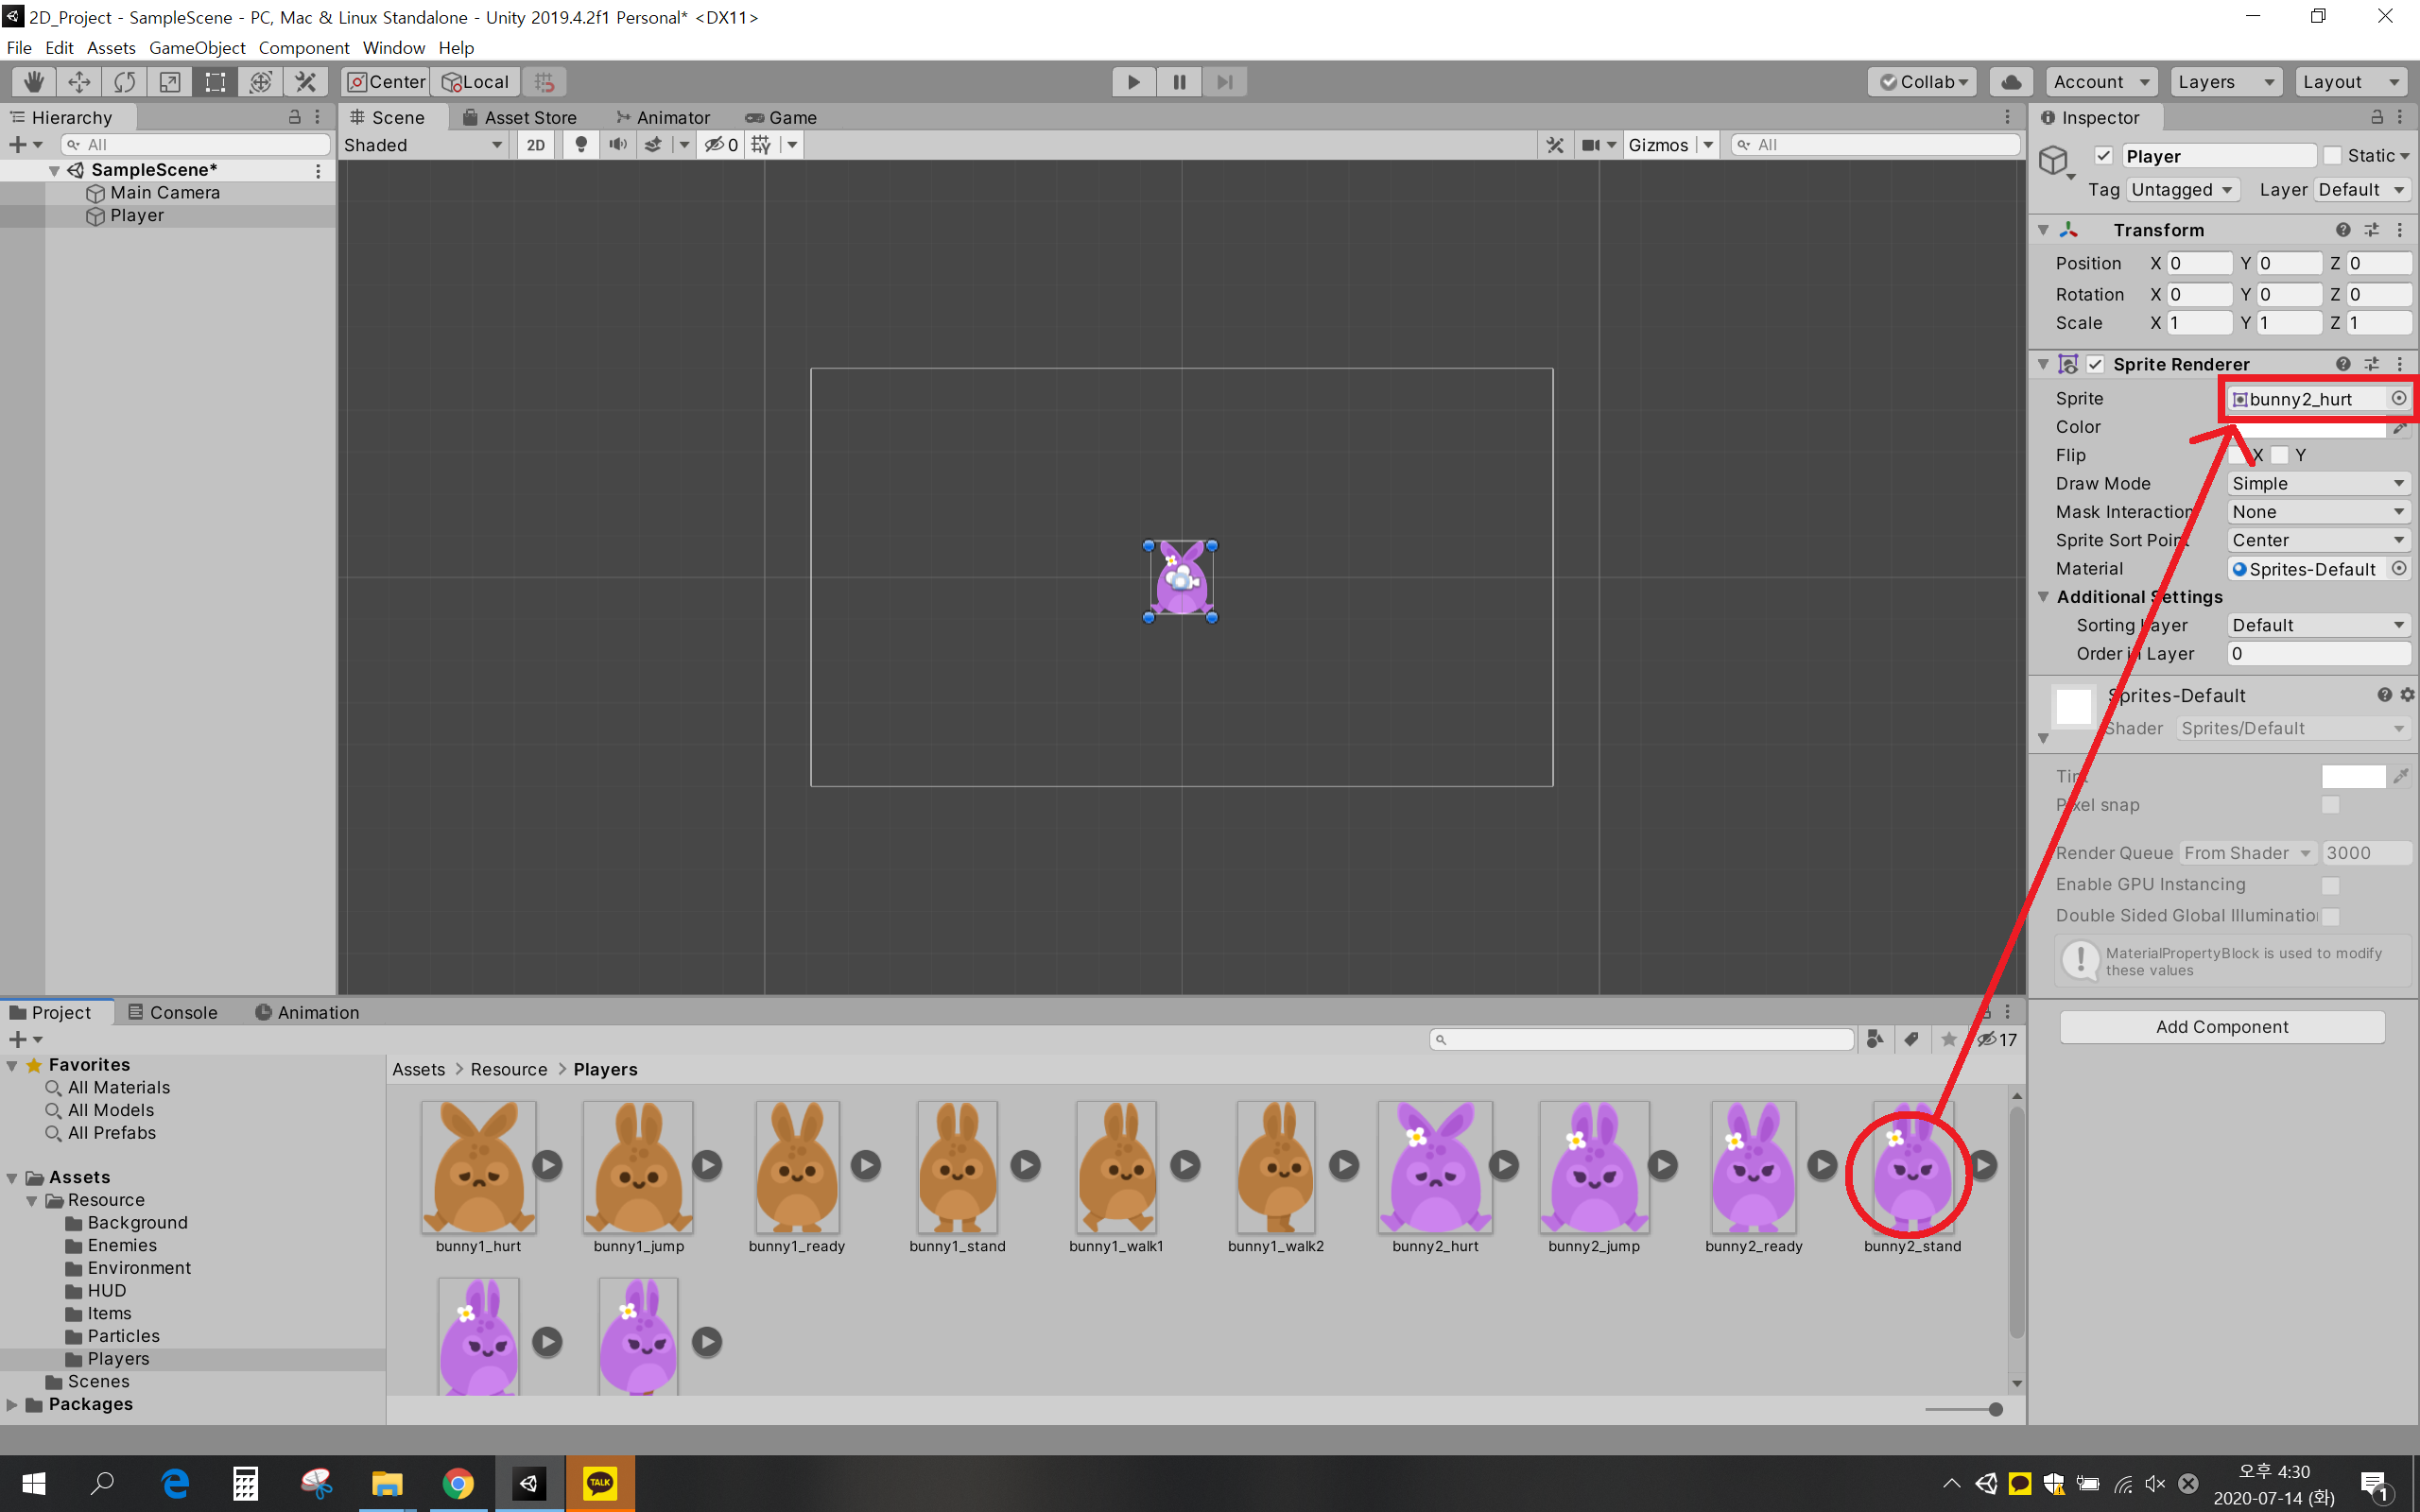The height and width of the screenshot is (1512, 2420).
Task: Toggle the Static checkbox
Action: coord(2333,156)
